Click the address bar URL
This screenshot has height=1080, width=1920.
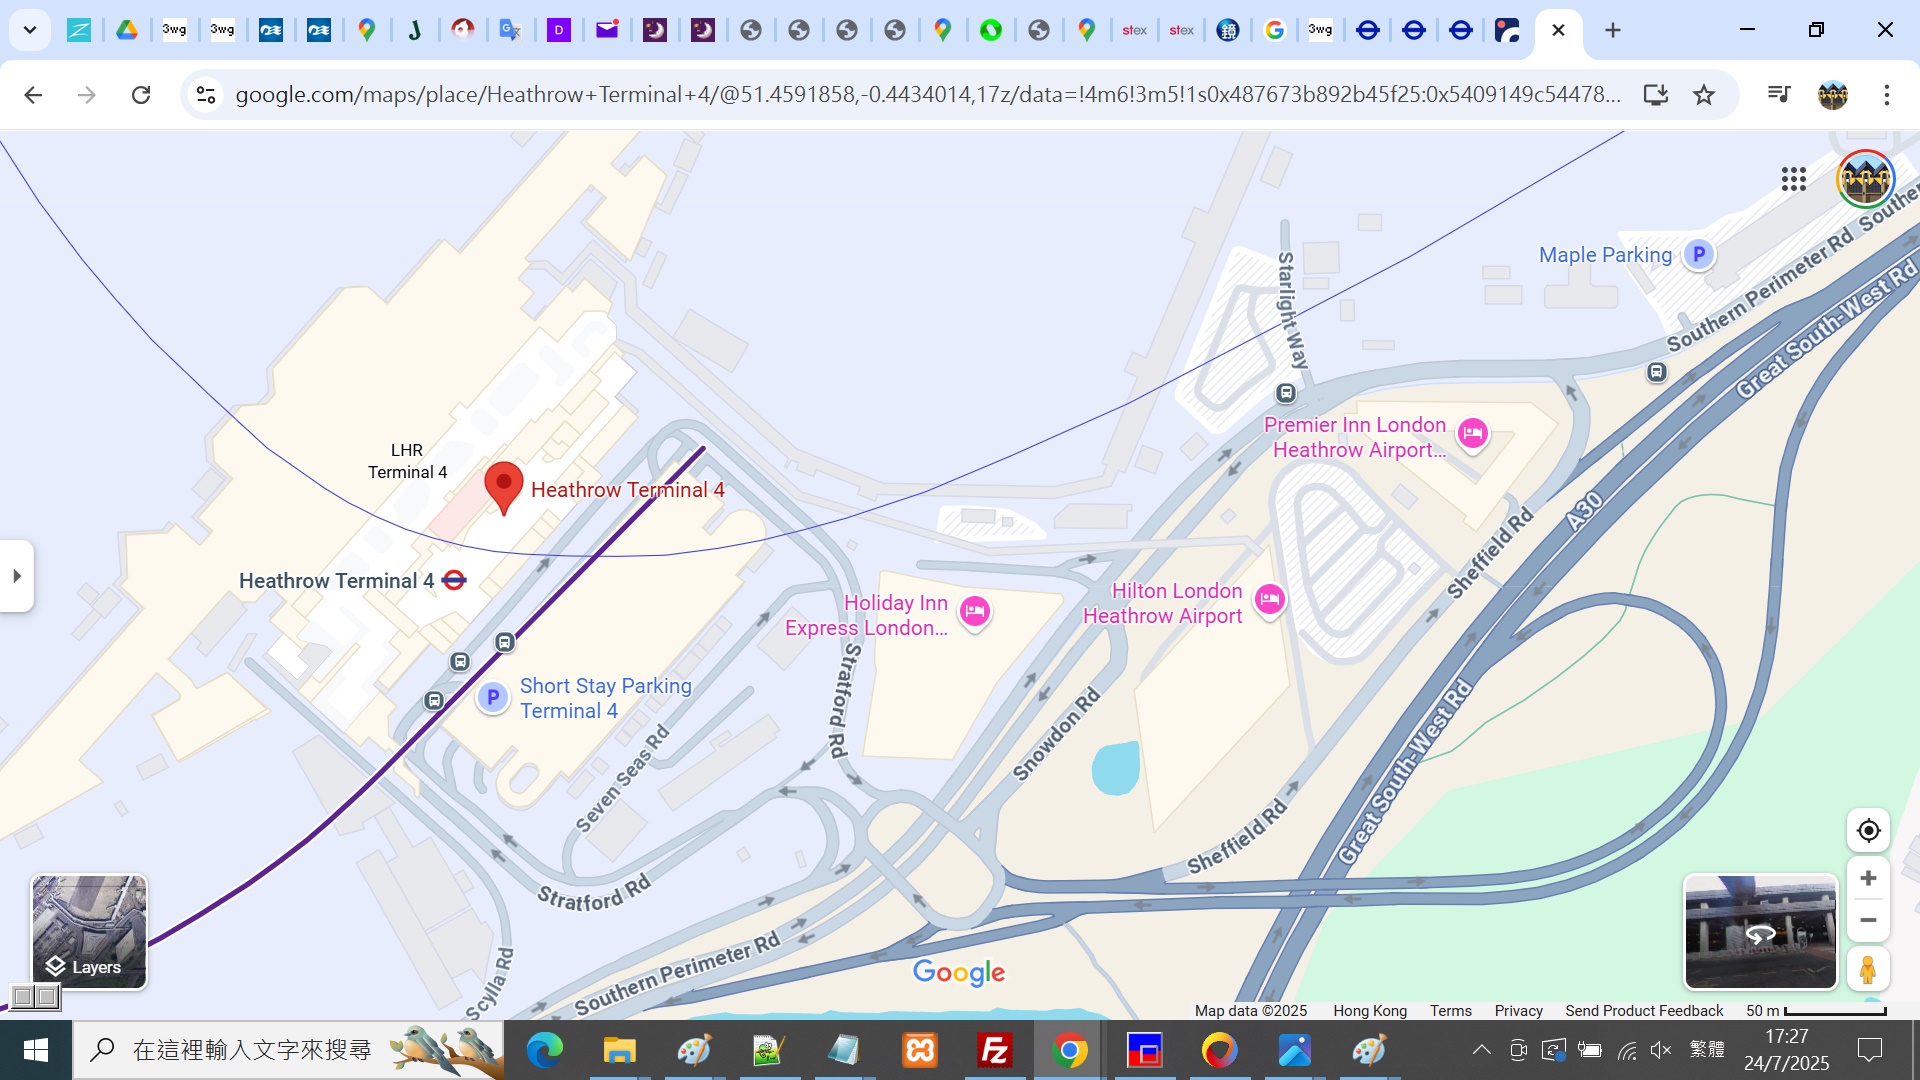927,95
